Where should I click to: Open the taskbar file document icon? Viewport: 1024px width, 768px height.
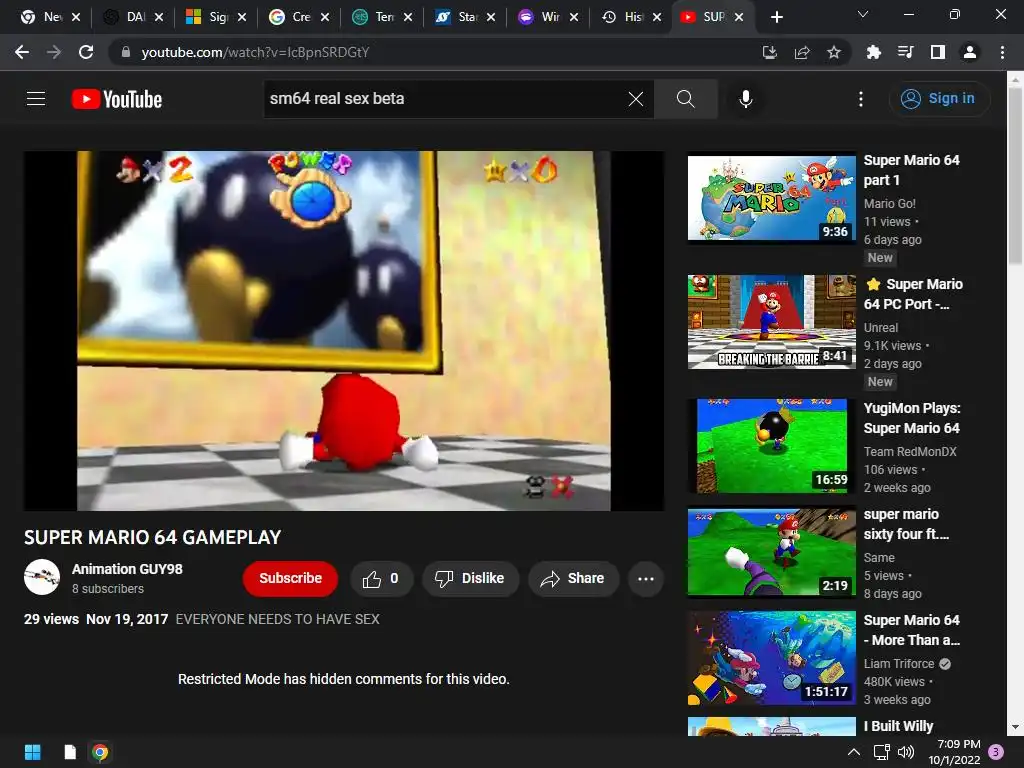point(70,752)
